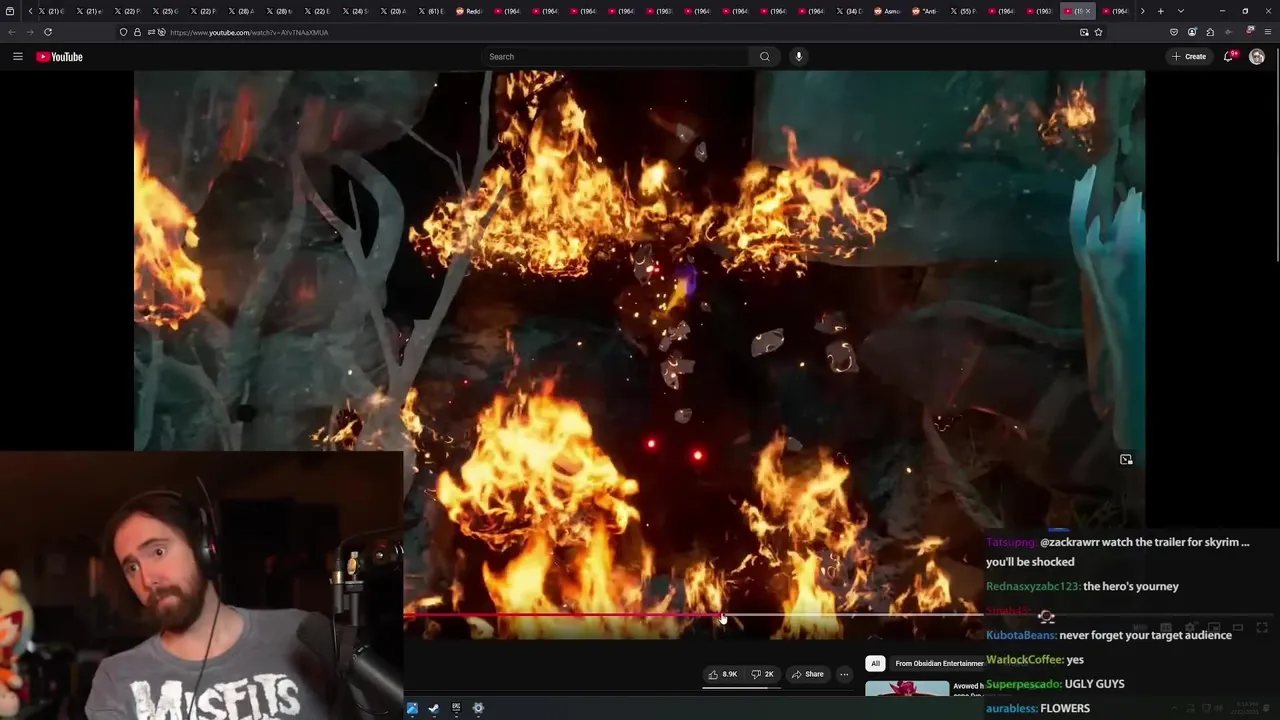Open the first blue app icon on taskbar
The height and width of the screenshot is (720, 1280).
(411, 708)
